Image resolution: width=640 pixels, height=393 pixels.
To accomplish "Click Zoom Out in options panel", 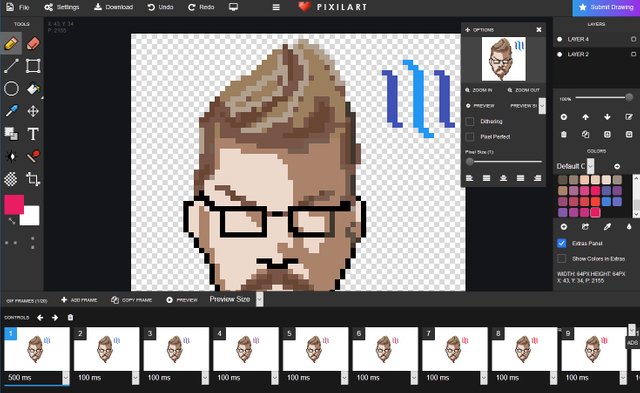I will pos(524,90).
